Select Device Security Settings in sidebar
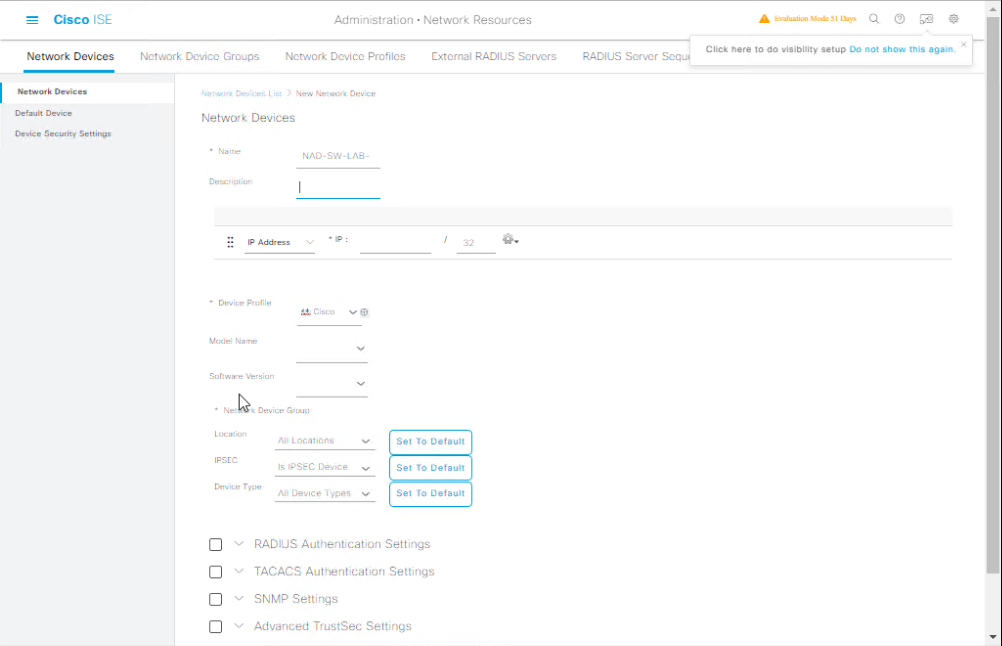Screen dimensions: 1002x646 pyautogui.click(x=63, y=134)
